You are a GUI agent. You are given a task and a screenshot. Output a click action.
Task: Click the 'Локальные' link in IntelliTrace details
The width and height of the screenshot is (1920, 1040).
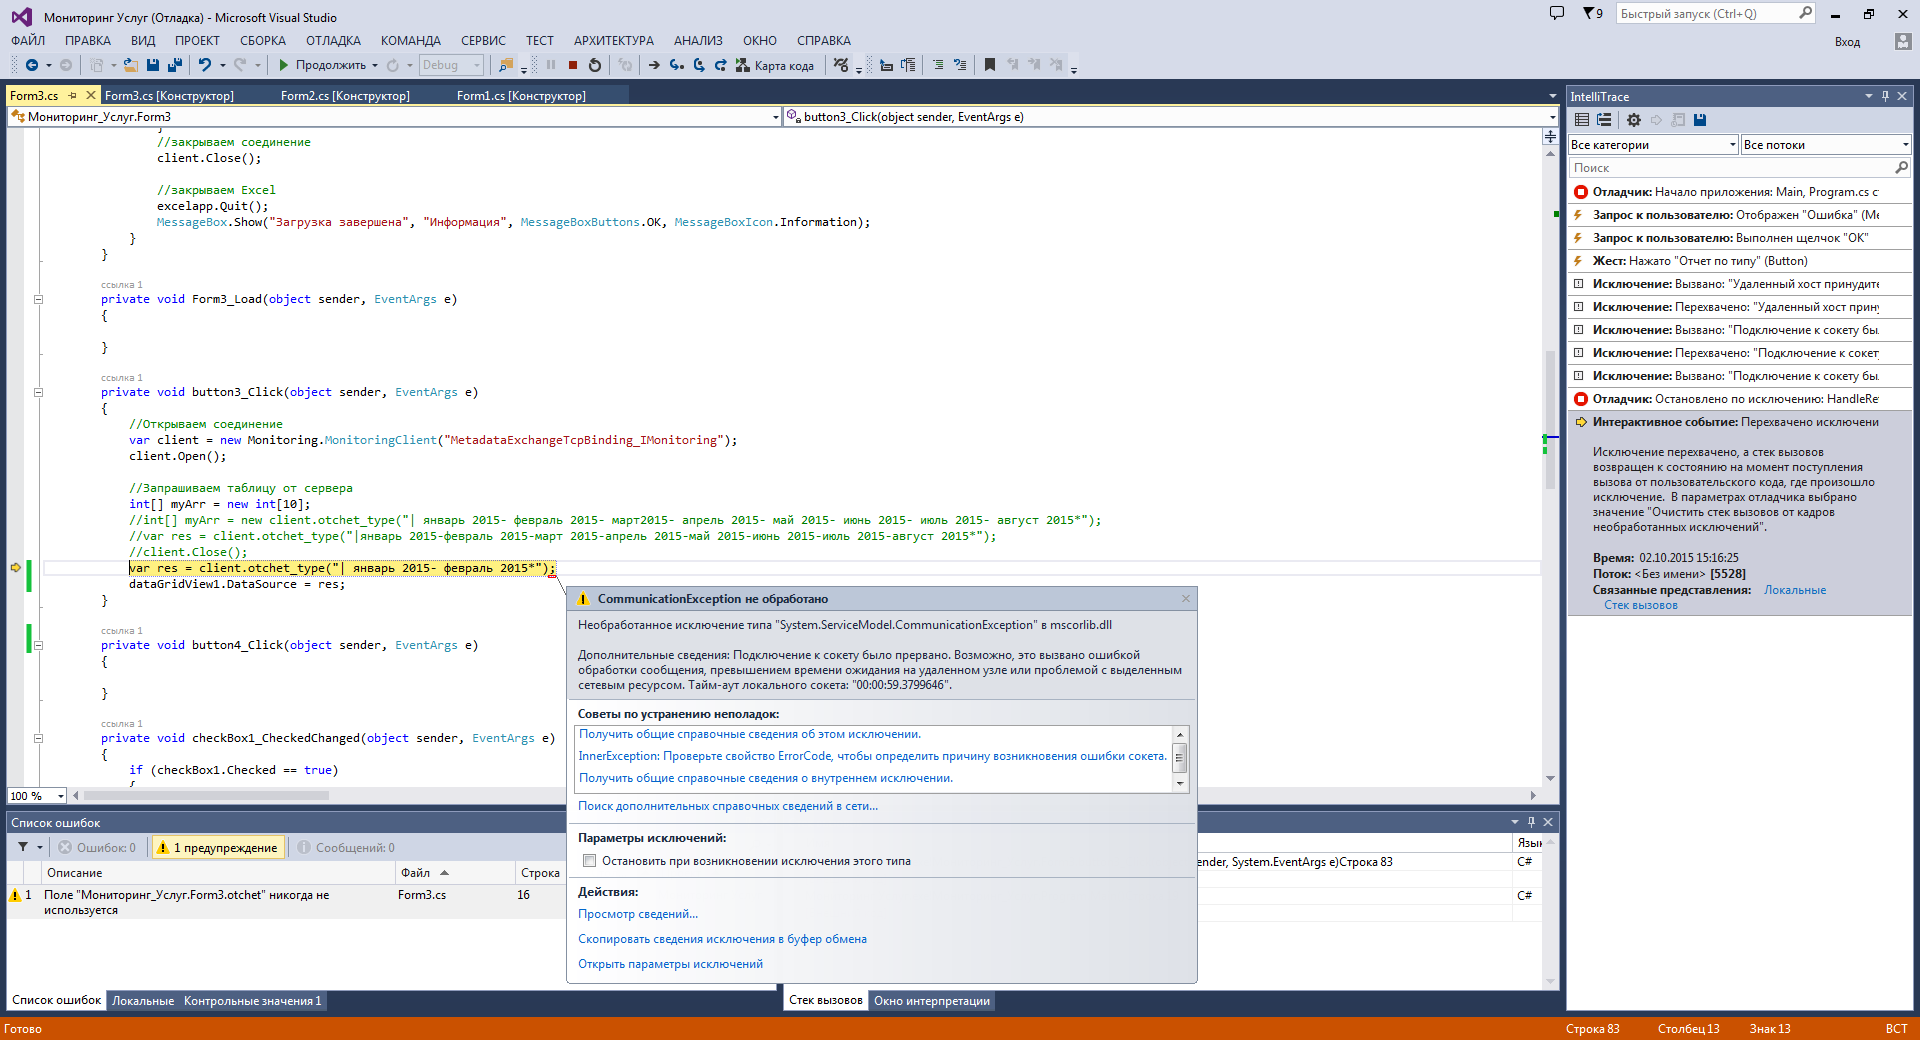tap(1795, 590)
